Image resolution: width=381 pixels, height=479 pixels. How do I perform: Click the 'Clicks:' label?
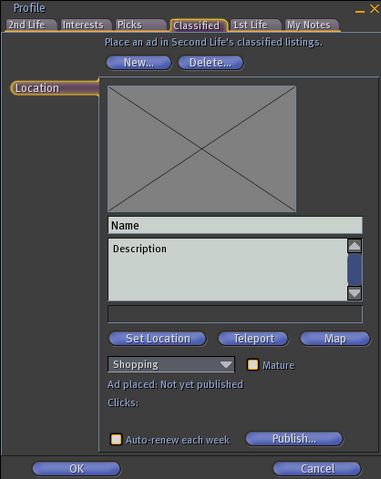tap(123, 403)
